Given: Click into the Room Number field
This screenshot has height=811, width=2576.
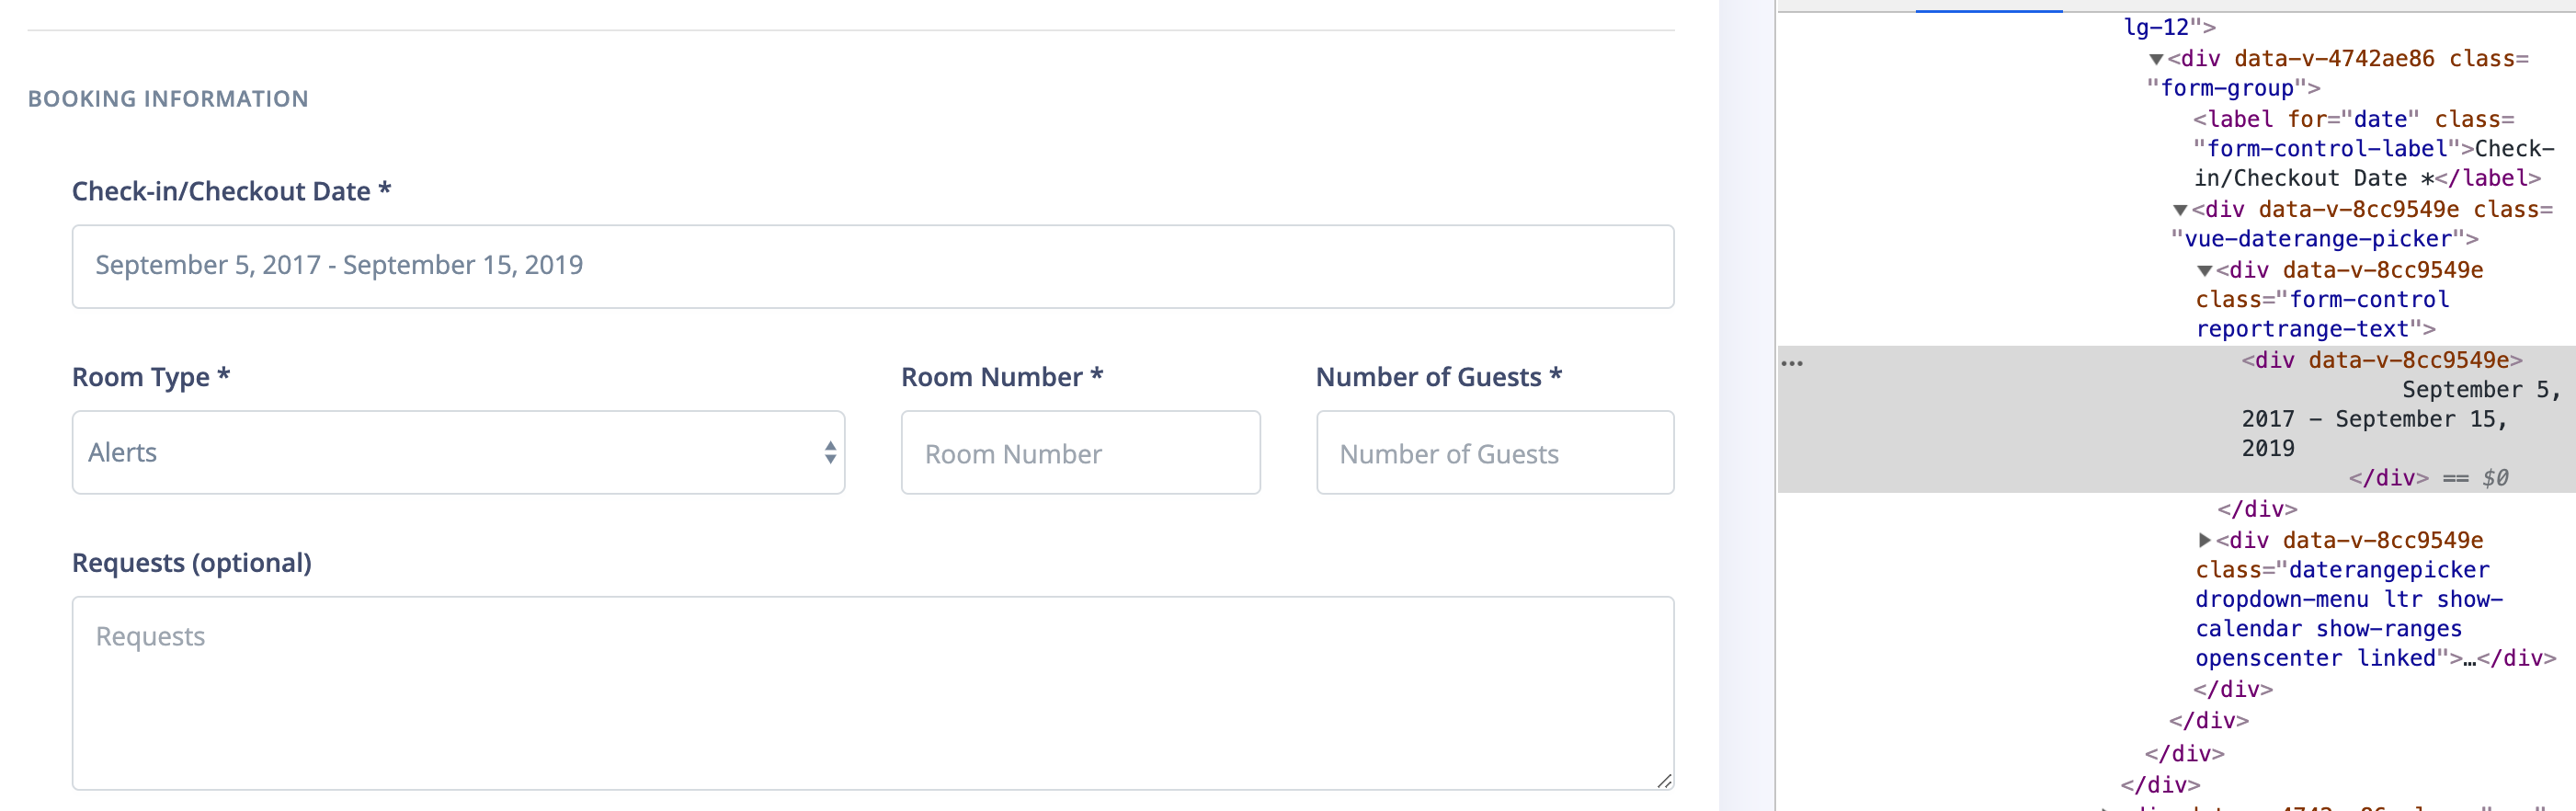Looking at the screenshot, I should 1080,452.
